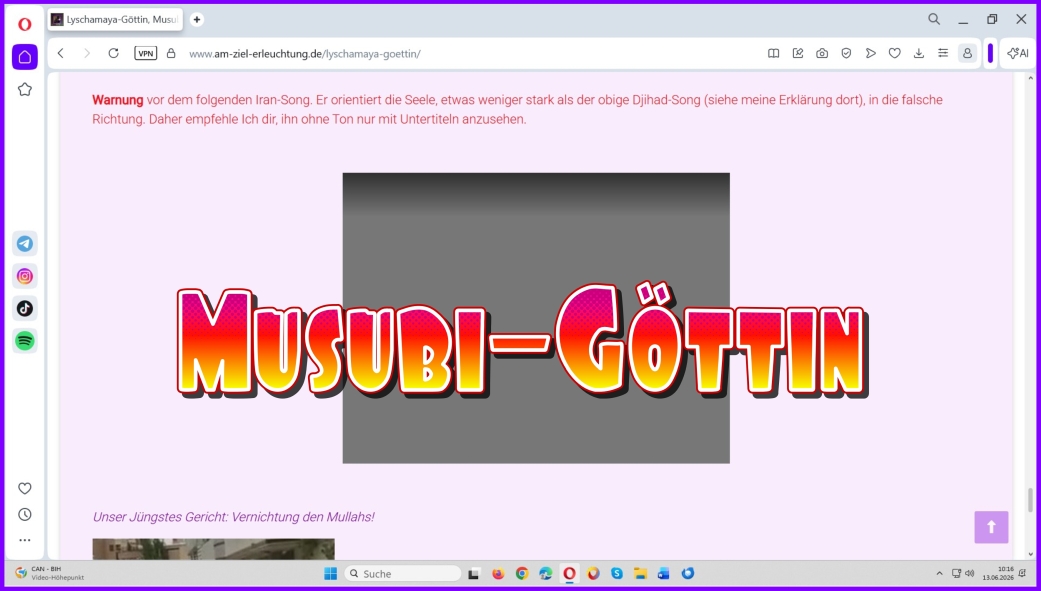Click the Unser Jüngstes Gericht caption

233,517
